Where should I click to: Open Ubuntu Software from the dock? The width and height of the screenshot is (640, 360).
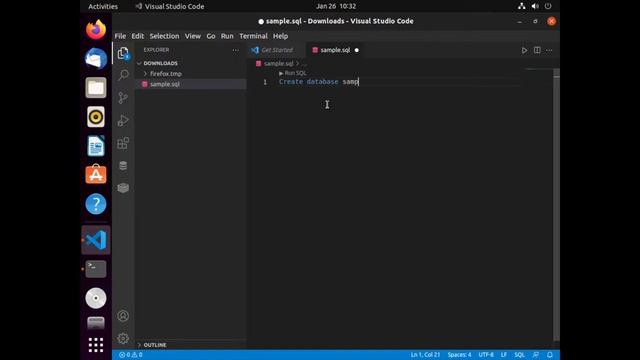[96, 174]
